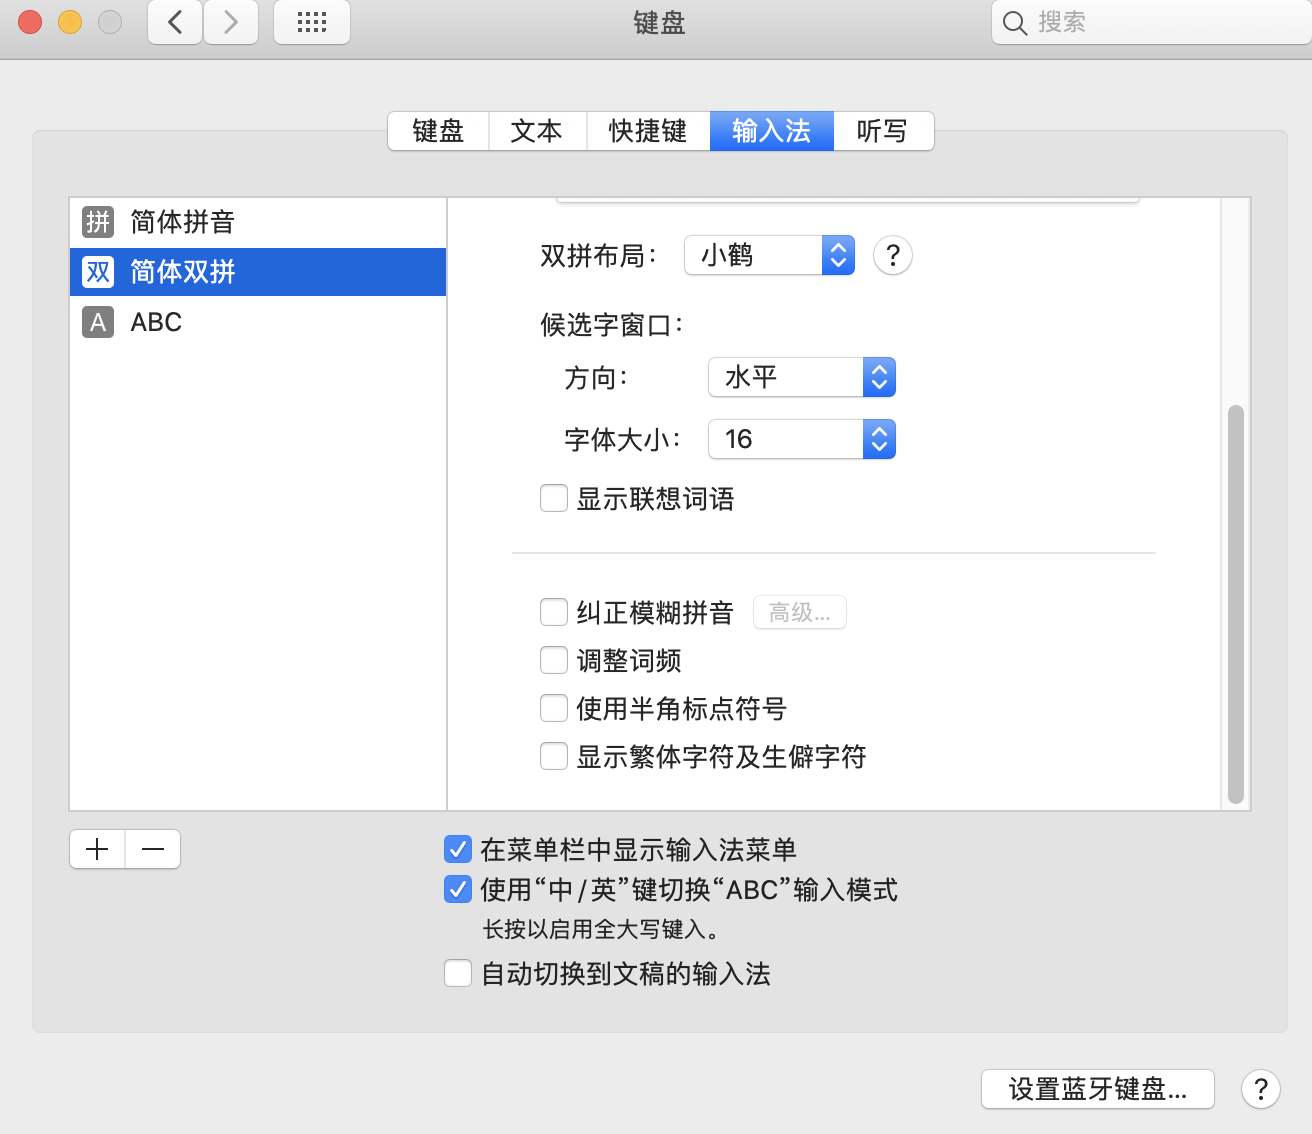Open the 字体大小 16 dropdown
The height and width of the screenshot is (1134, 1312).
coord(801,439)
